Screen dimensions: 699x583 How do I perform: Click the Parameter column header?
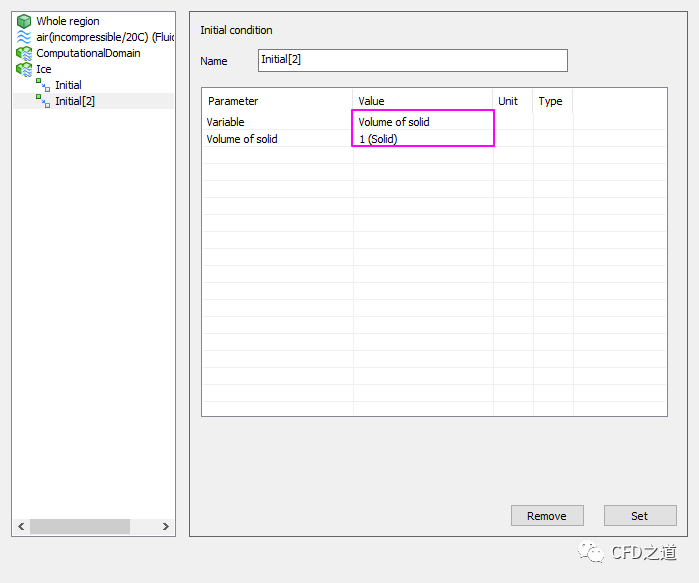pyautogui.click(x=278, y=101)
